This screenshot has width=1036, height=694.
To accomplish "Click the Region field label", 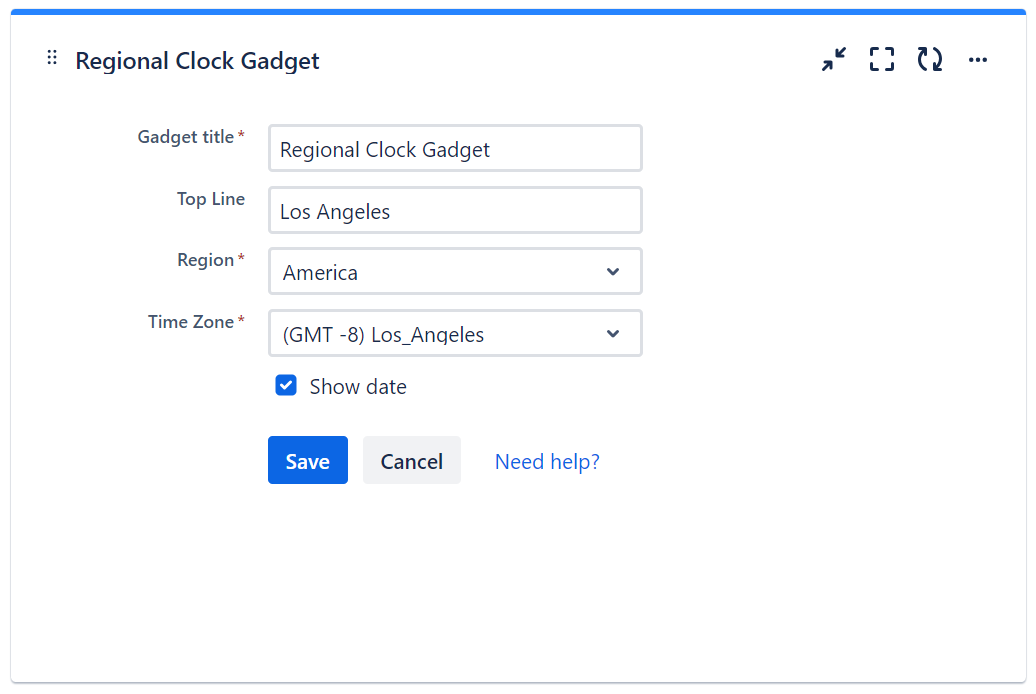I will tap(205, 260).
